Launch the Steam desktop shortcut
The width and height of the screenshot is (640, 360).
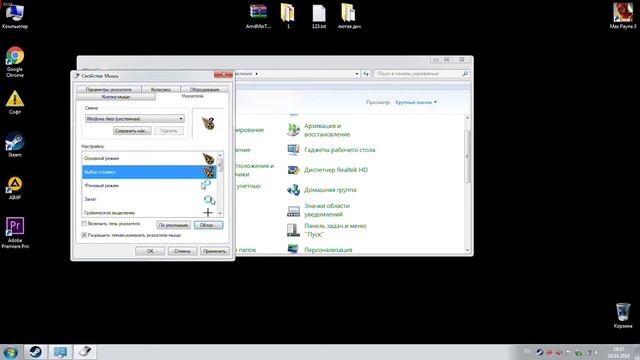(15, 144)
